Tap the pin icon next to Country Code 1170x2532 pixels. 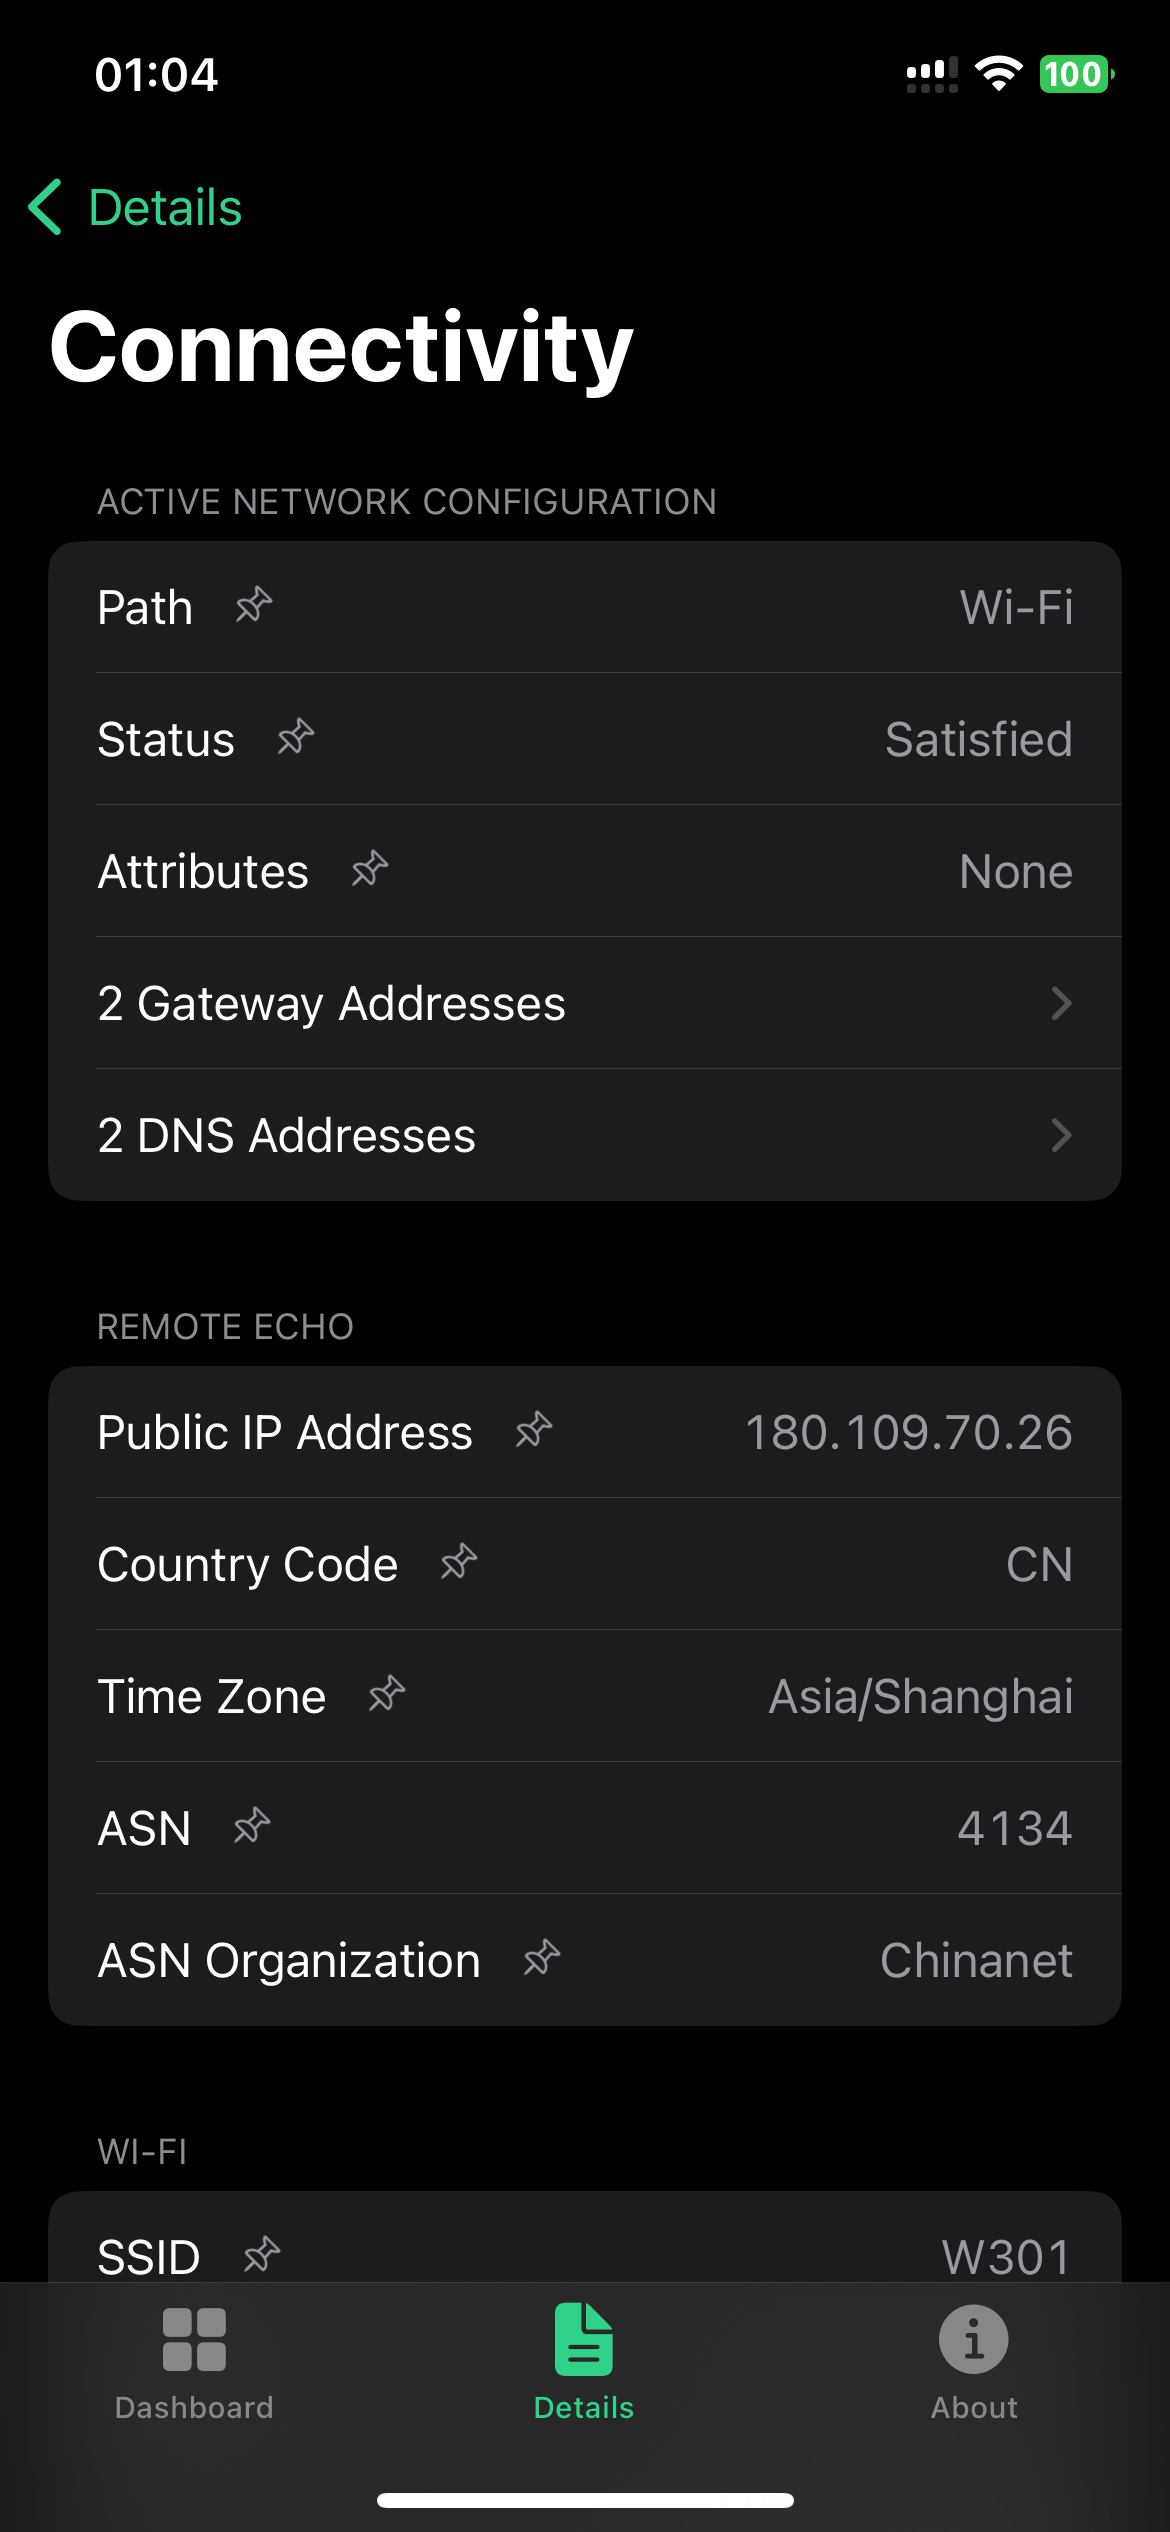coord(459,1563)
